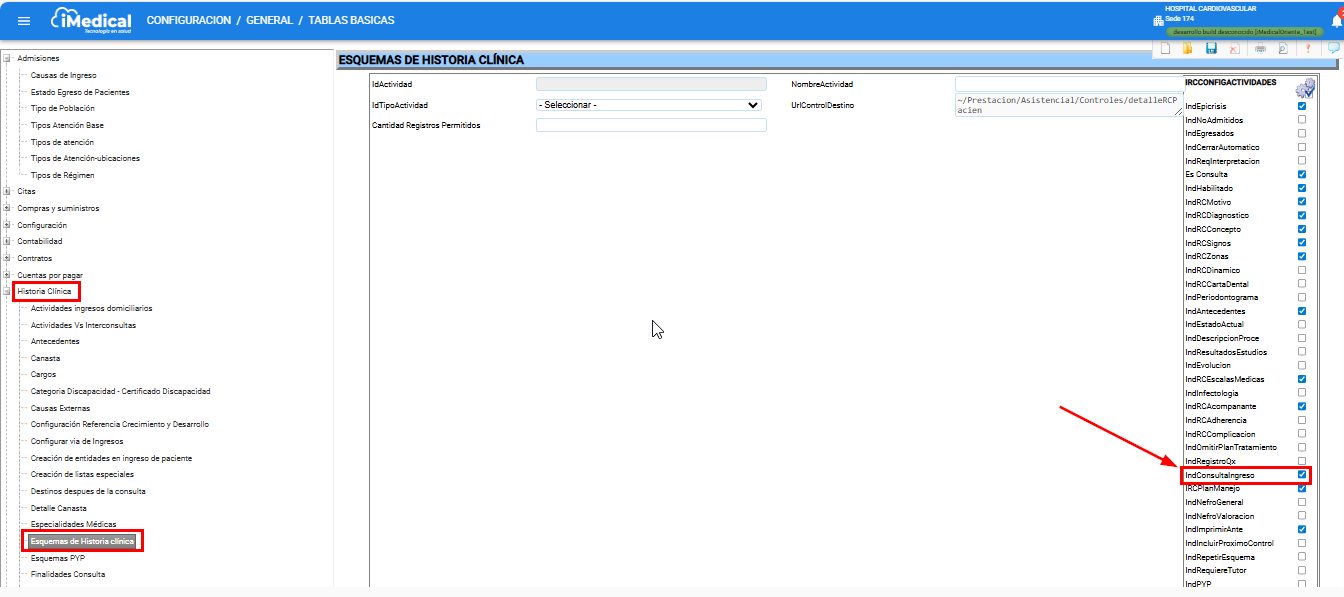Click the Cantidad Registros Permitidos input field
The width and height of the screenshot is (1344, 597).
pos(650,125)
